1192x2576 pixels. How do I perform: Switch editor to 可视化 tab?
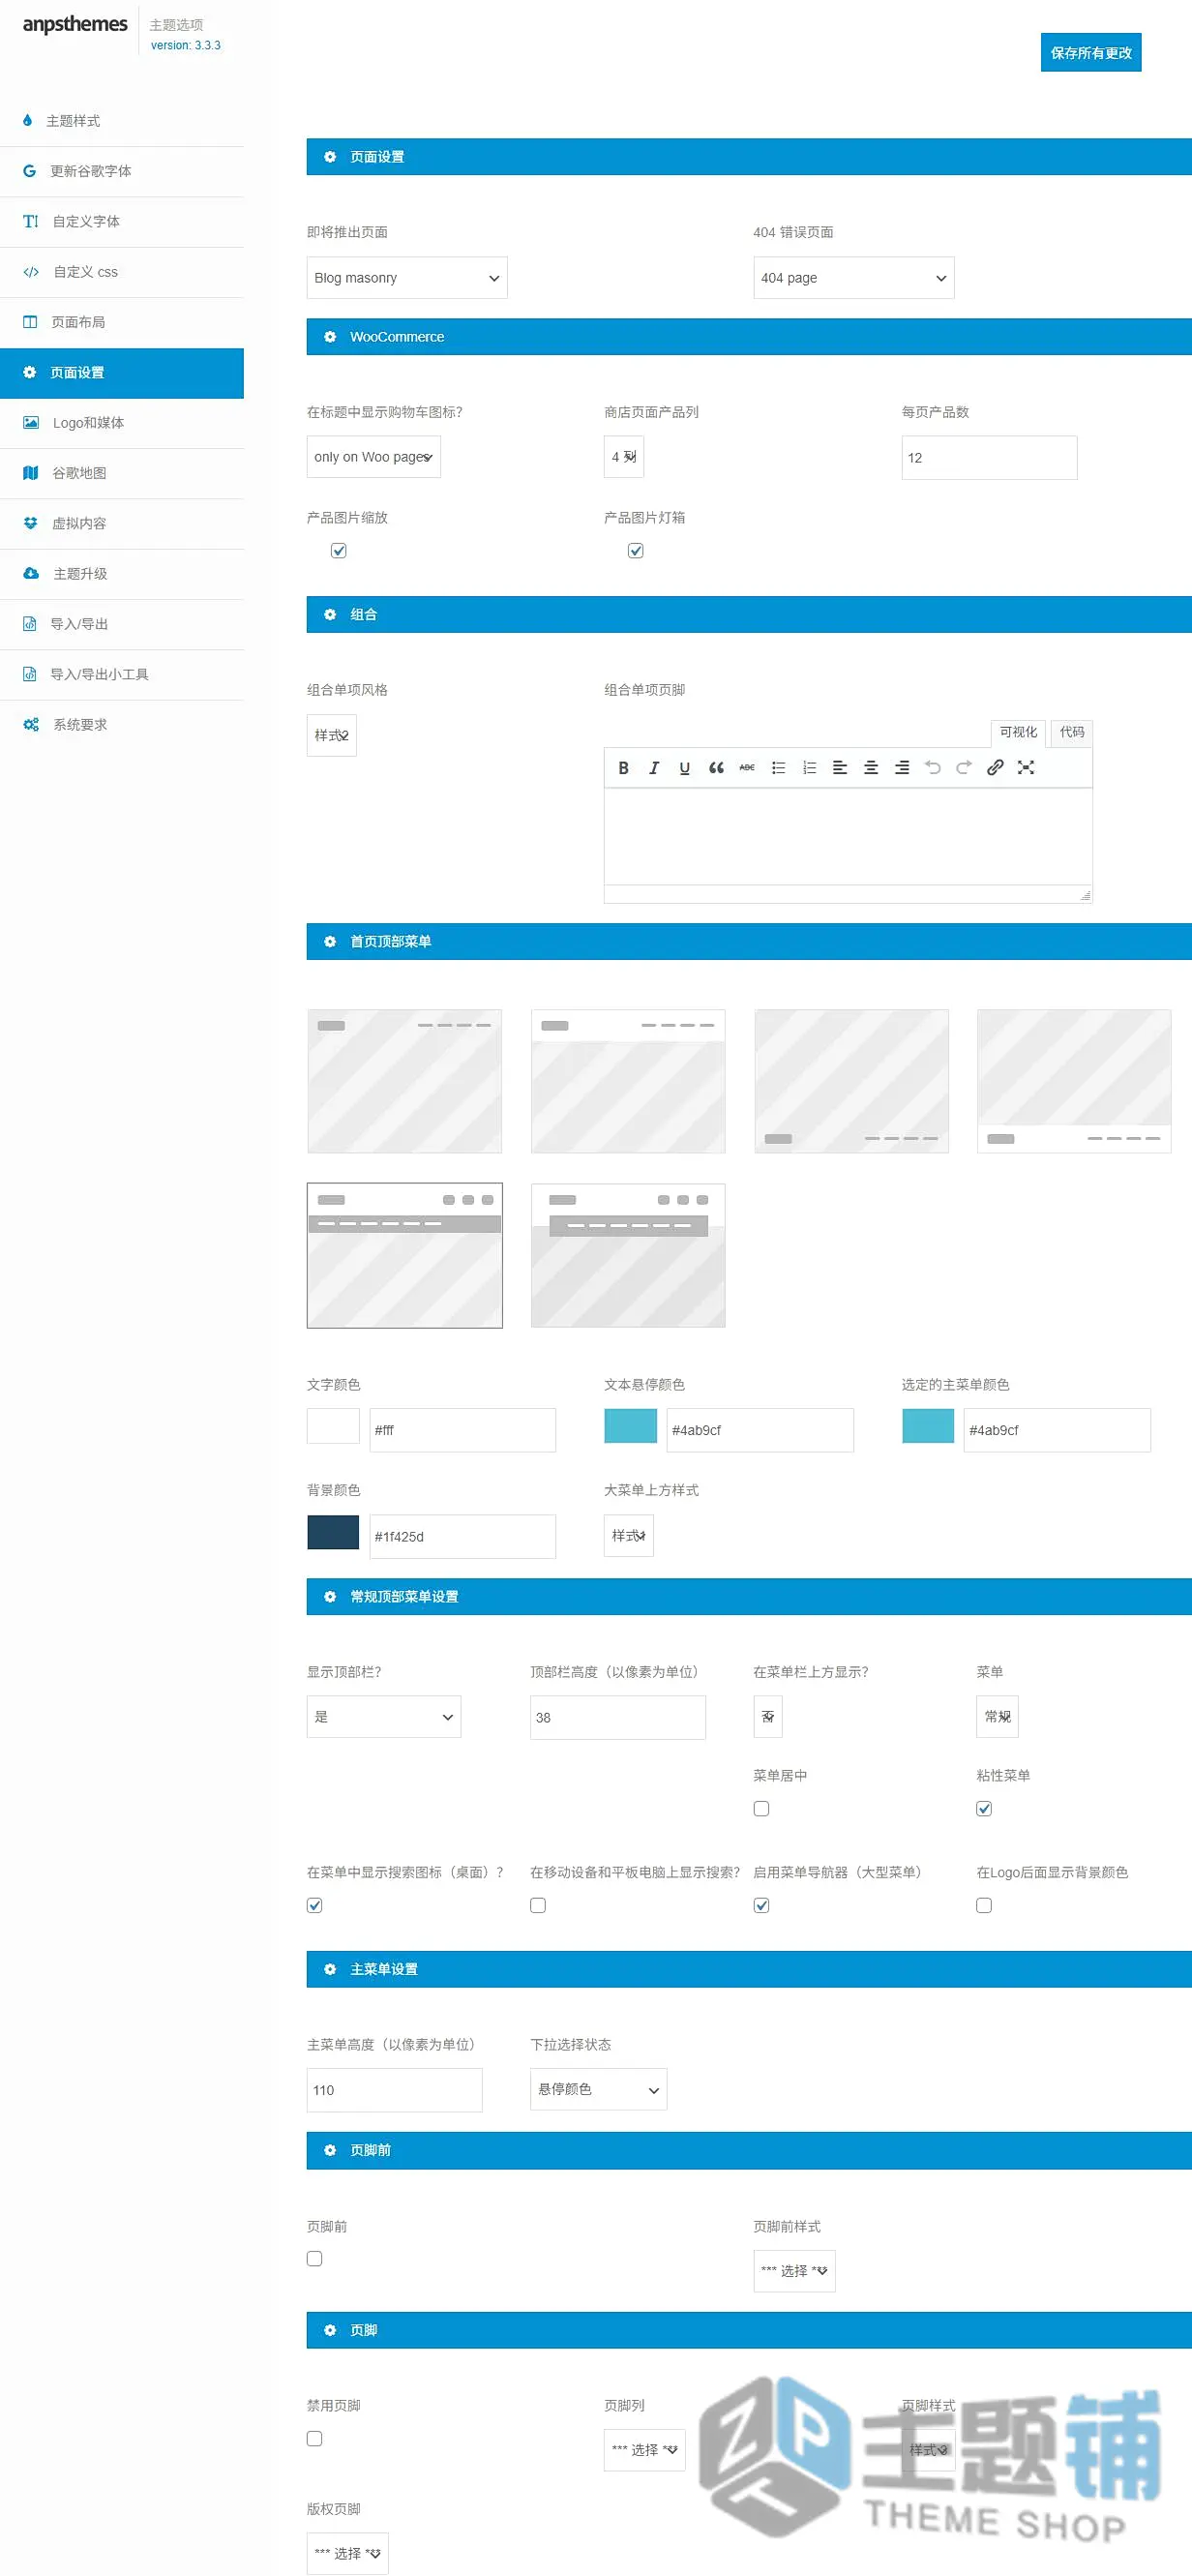[x=1018, y=732]
